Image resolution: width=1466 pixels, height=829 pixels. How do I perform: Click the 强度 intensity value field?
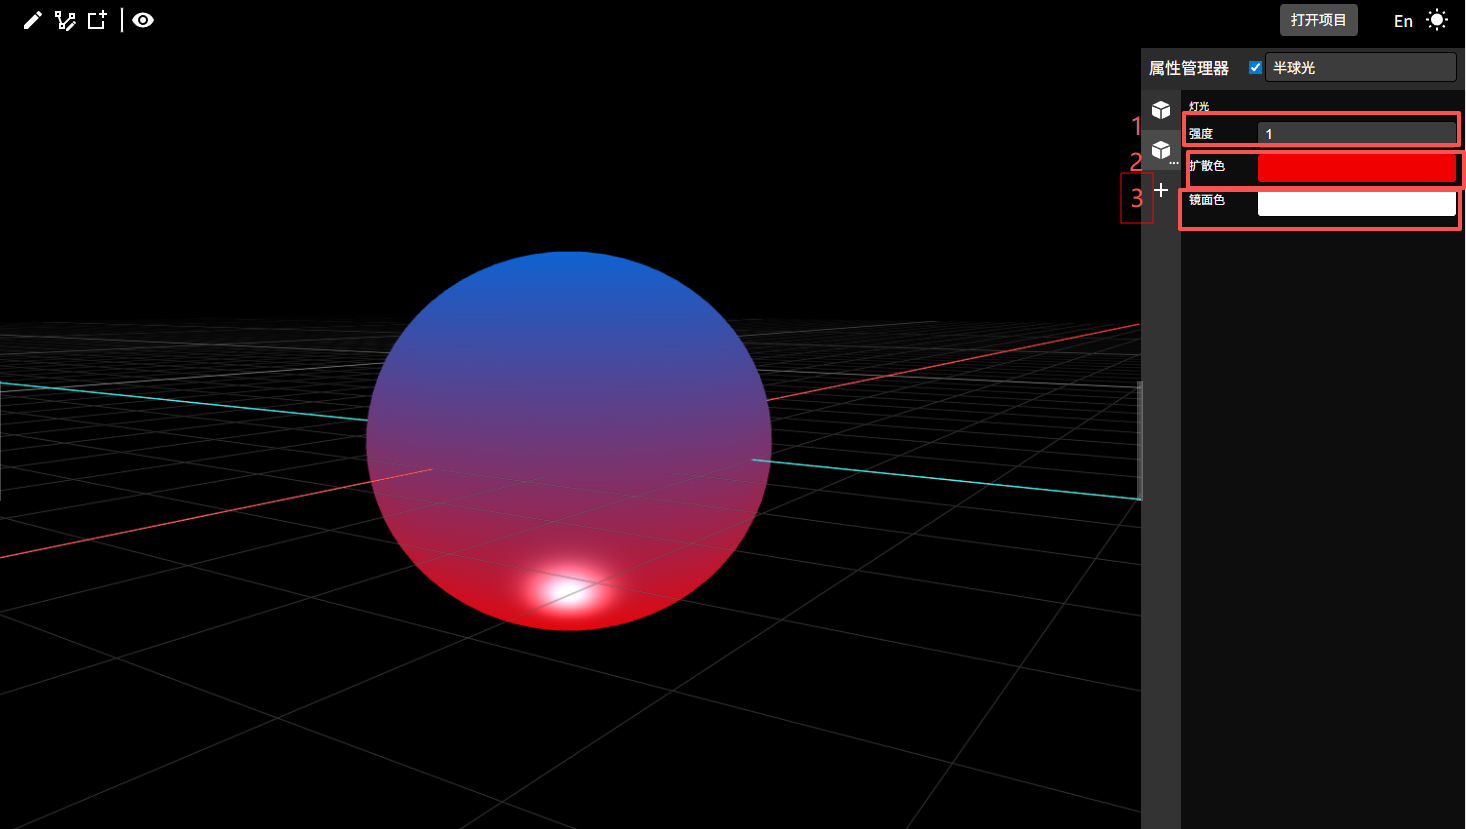pos(1356,133)
